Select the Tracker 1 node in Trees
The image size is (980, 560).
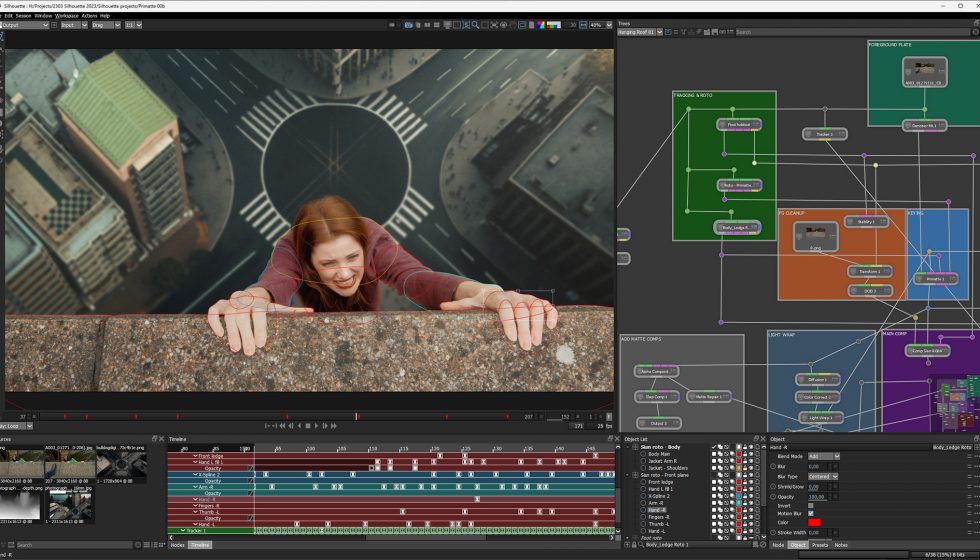point(825,134)
